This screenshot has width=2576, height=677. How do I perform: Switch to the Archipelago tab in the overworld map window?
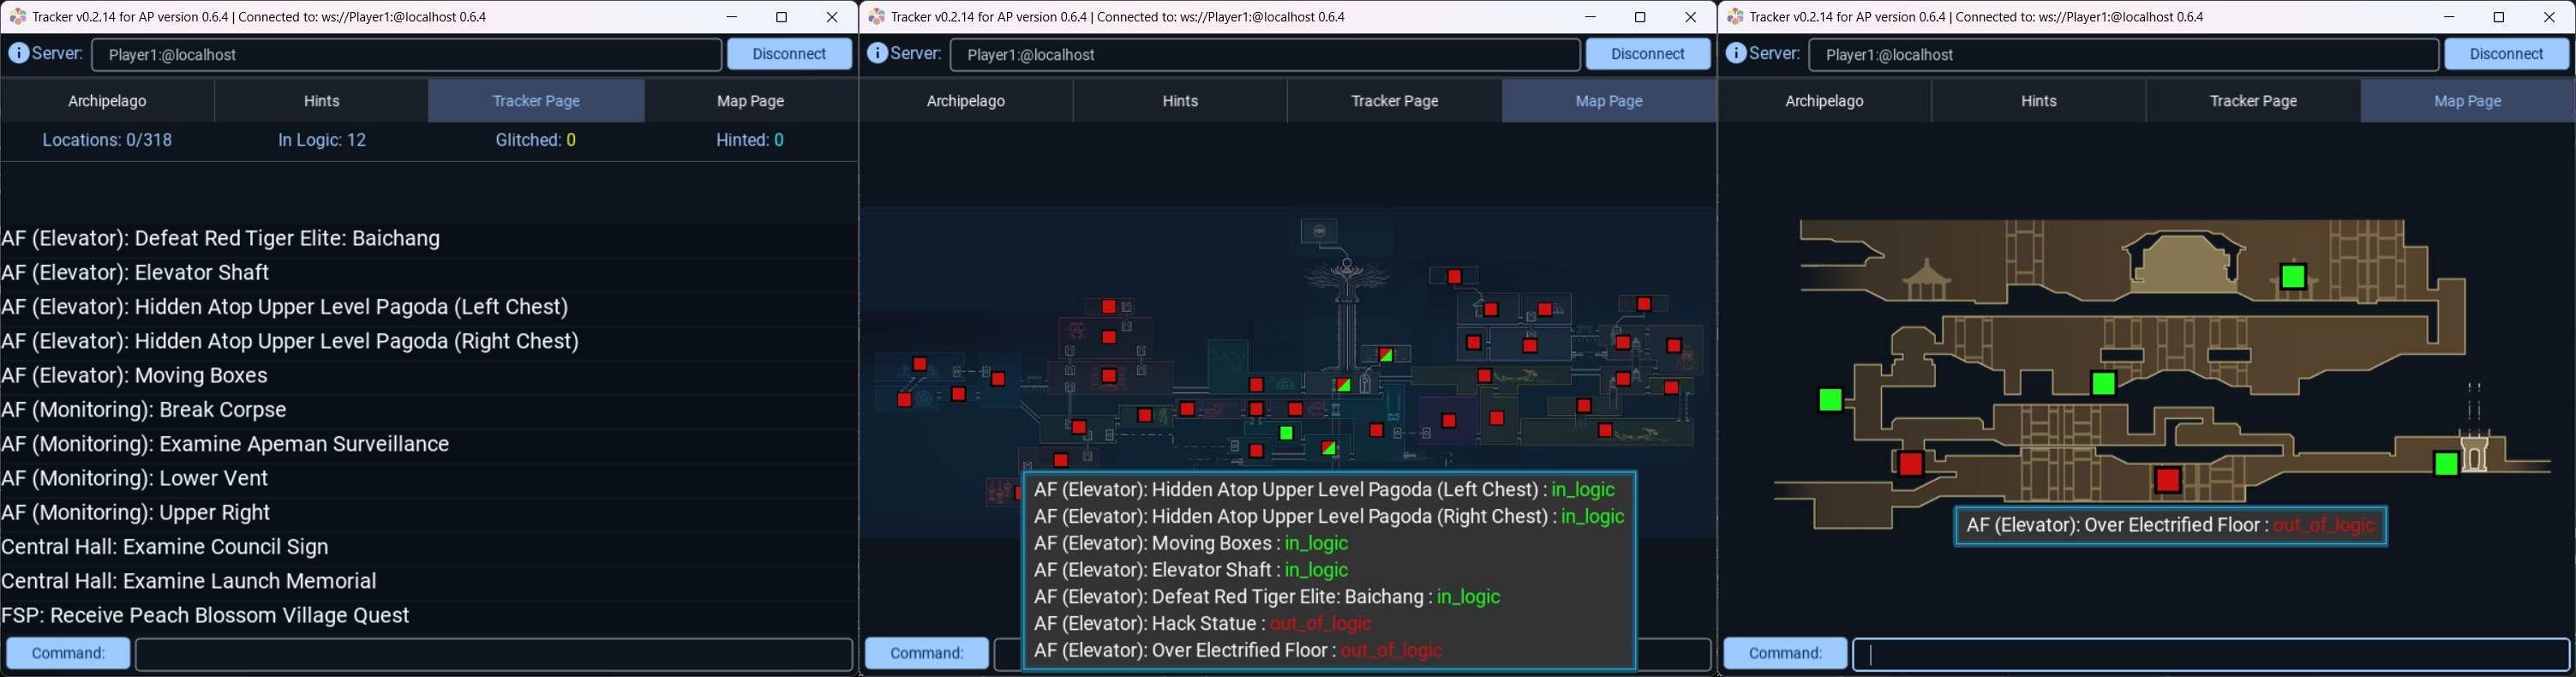pyautogui.click(x=965, y=101)
